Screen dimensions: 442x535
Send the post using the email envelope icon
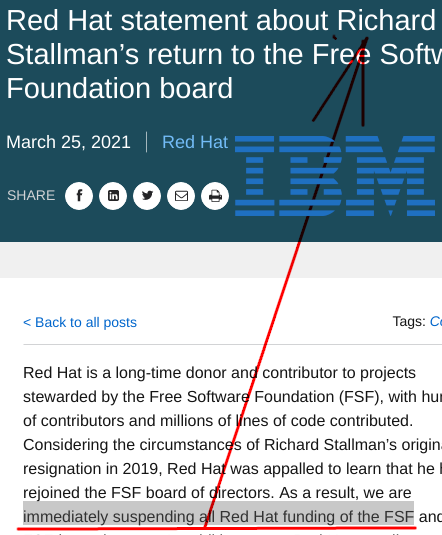(181, 196)
